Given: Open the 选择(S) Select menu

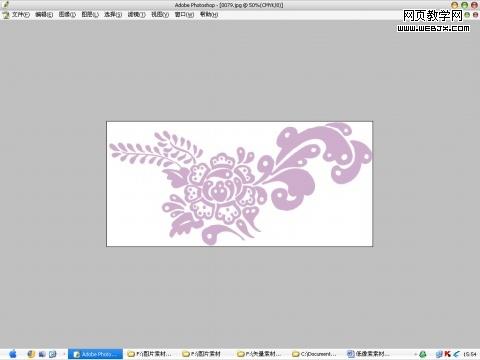Looking at the screenshot, I should tap(113, 15).
